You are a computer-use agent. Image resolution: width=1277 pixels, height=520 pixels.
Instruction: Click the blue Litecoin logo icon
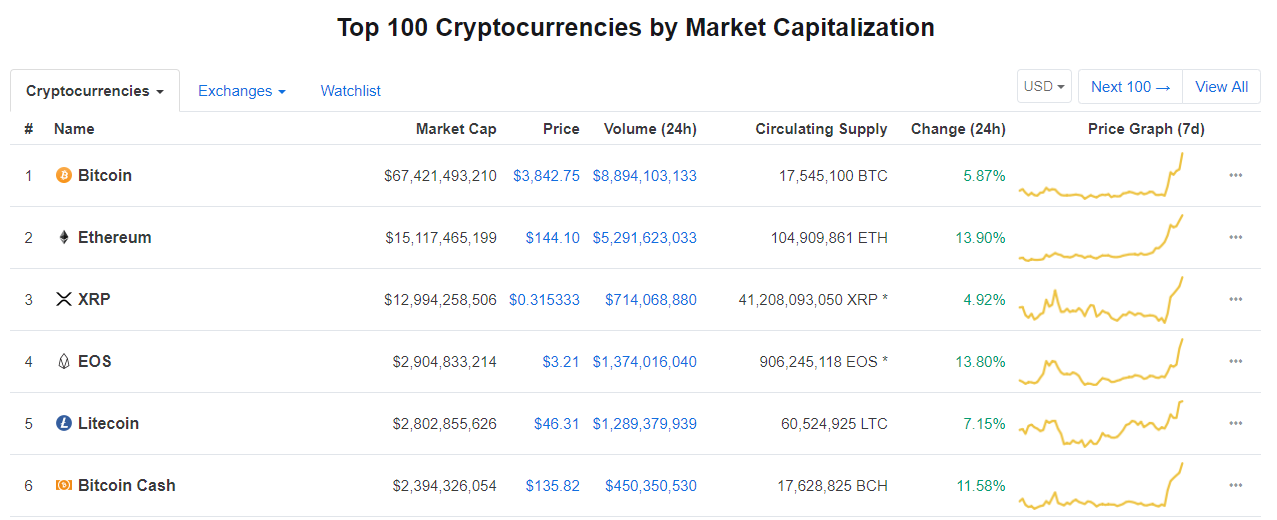pos(64,424)
